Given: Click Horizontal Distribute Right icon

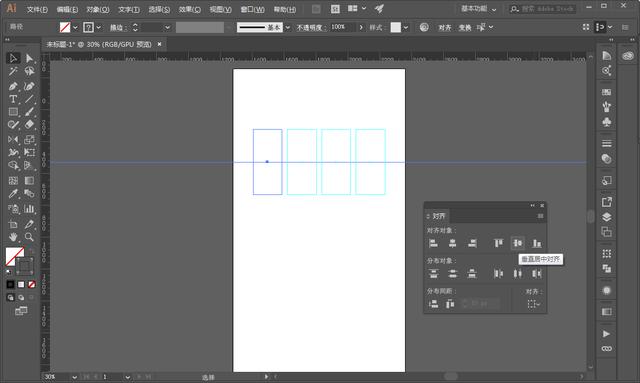Looking at the screenshot, I should (537, 274).
